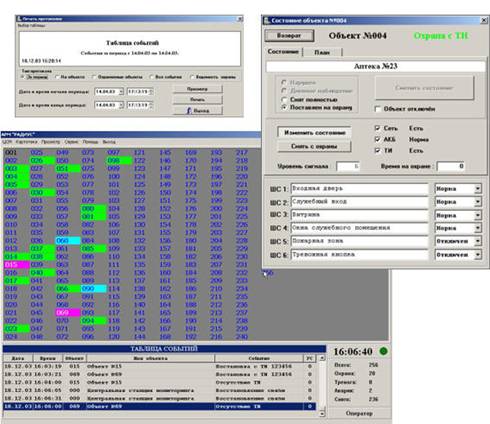Open the ШС 3 state dropdown
490x424 pixels.
click(478, 215)
